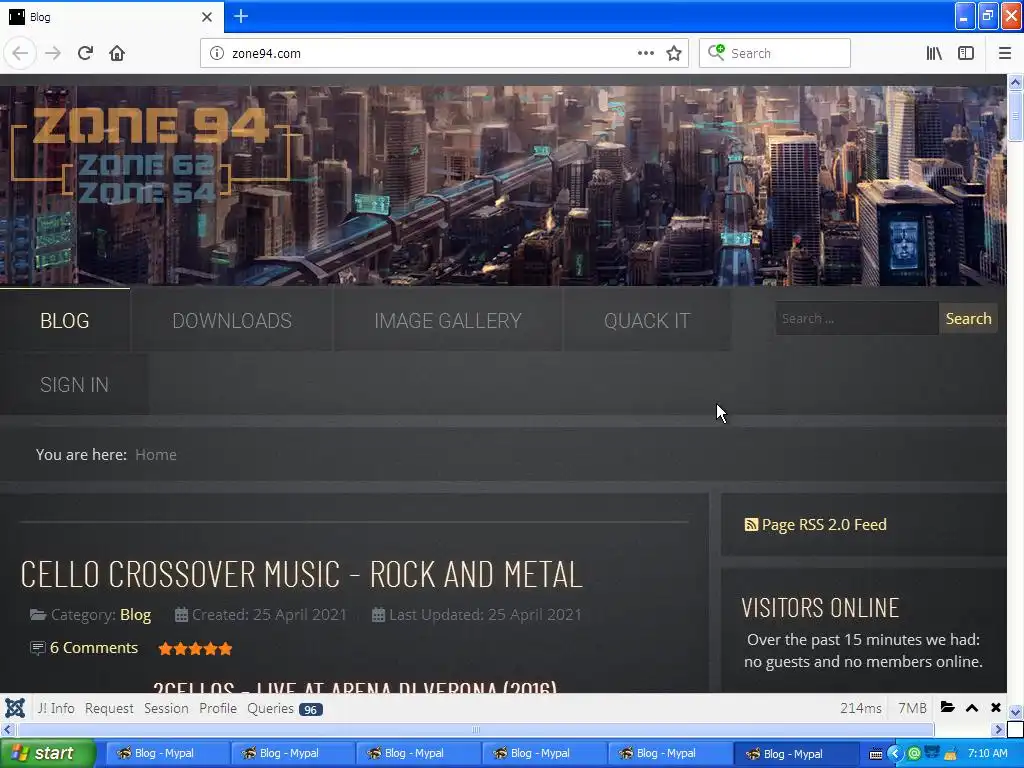Open the SIGN IN navigation item
Screen dimensions: 1024x768
tap(74, 385)
